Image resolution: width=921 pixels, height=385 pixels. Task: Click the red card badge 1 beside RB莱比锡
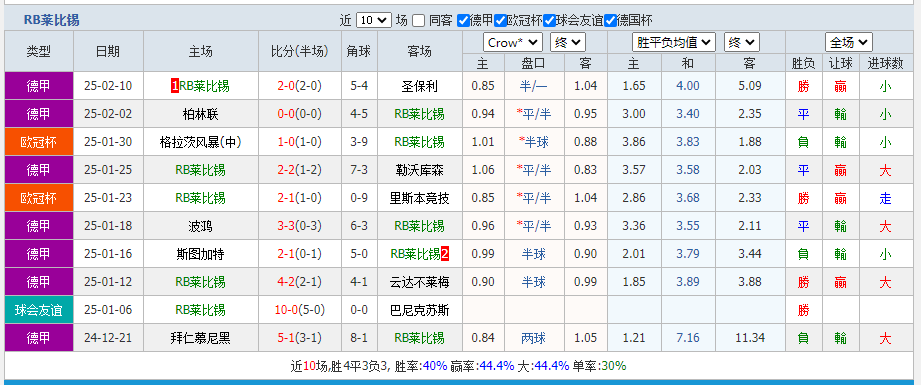174,86
